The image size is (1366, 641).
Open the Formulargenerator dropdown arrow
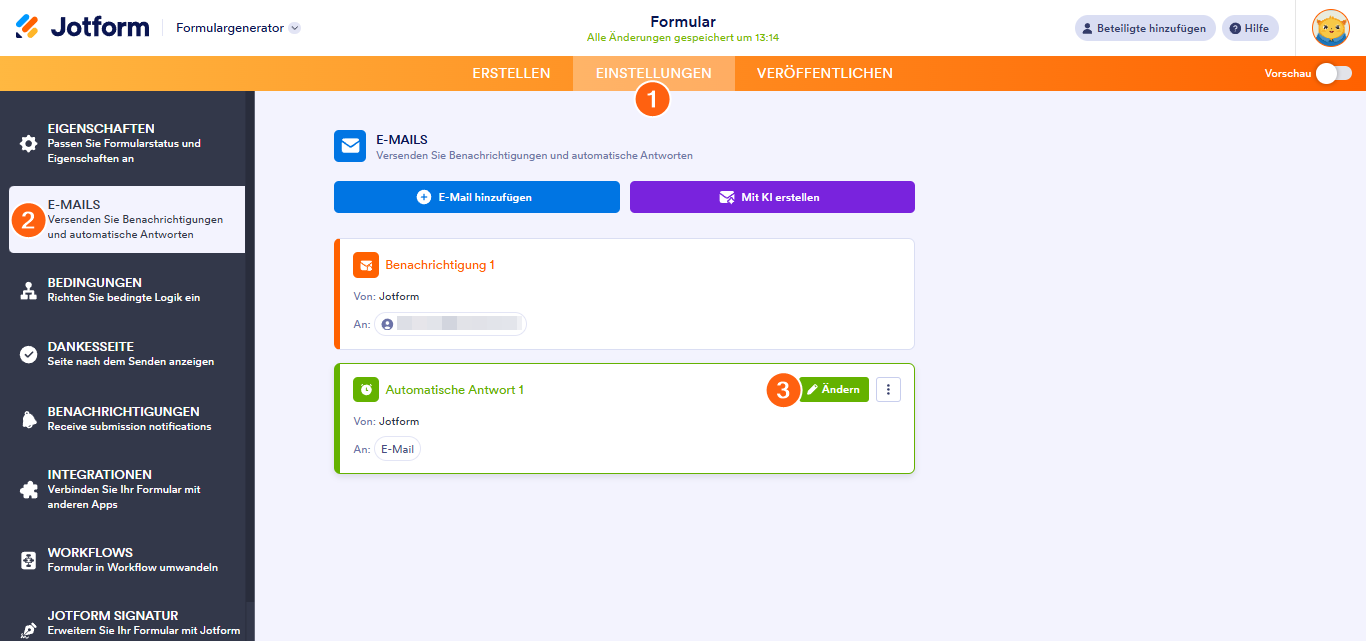pos(294,28)
